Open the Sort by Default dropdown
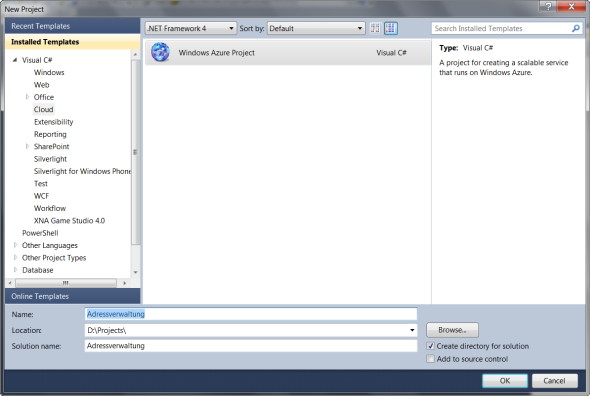The width and height of the screenshot is (590, 396). (316, 28)
